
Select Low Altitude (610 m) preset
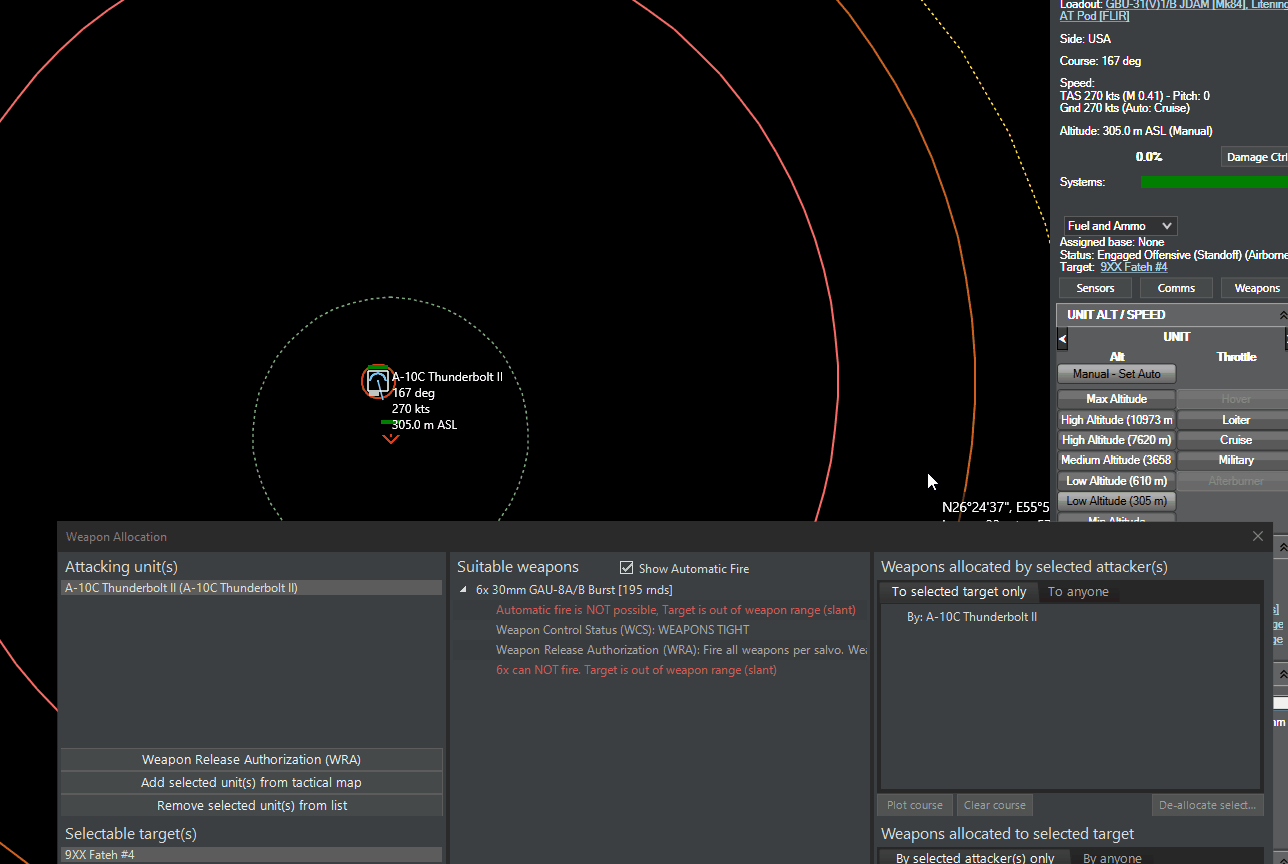click(x=1116, y=481)
